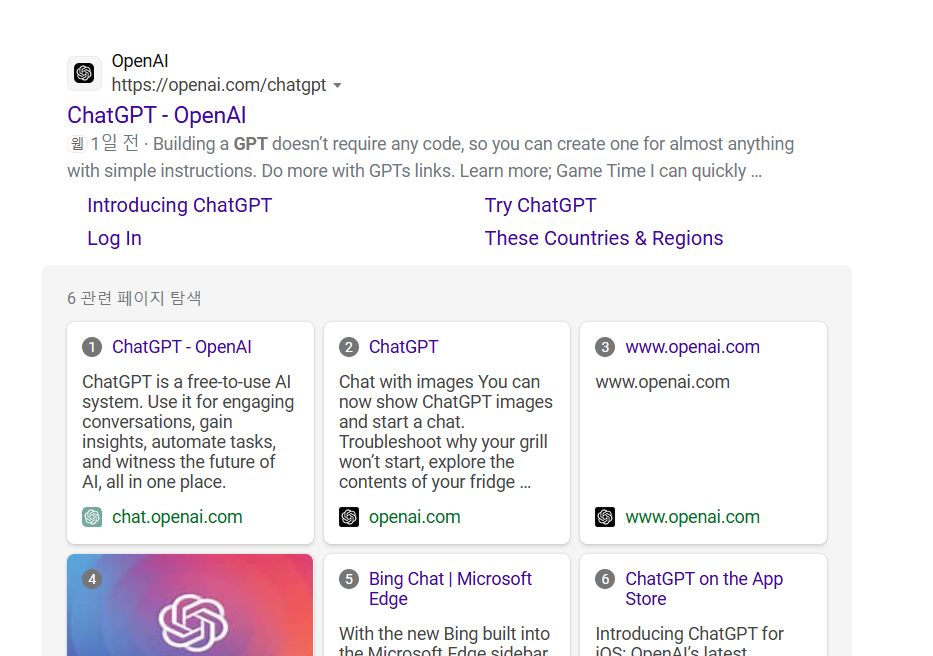This screenshot has width=933, height=656.
Task: Click the 'Building a GPT doesn't require' snippet
Action: 431,157
